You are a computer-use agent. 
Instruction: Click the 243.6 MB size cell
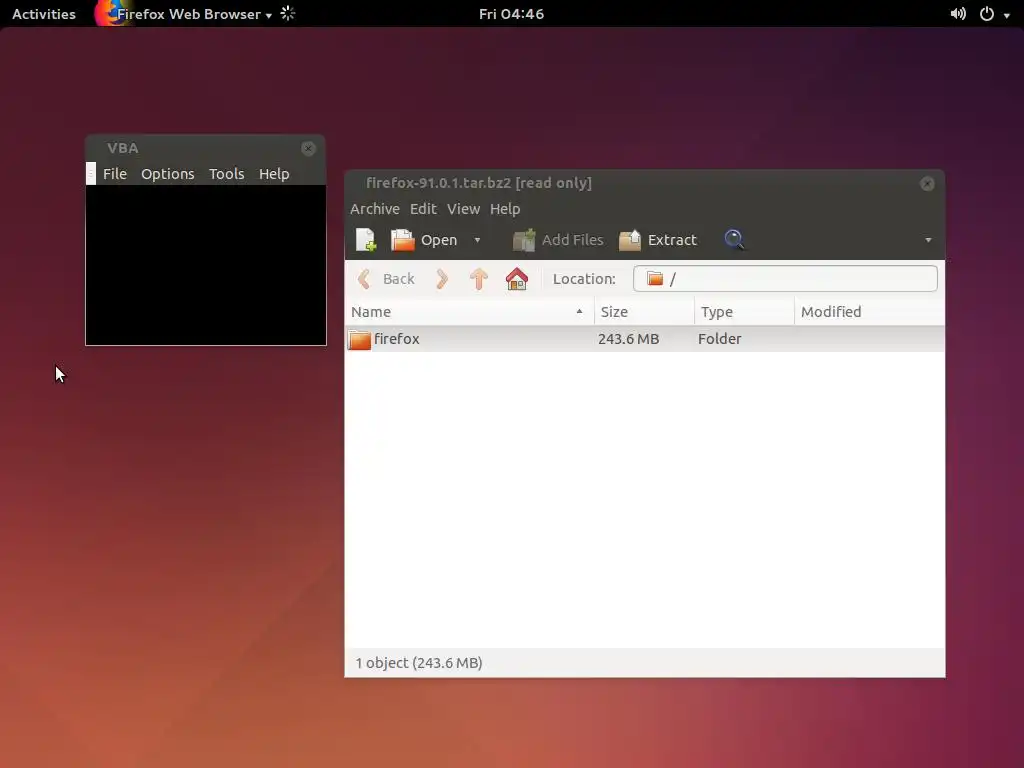click(628, 339)
